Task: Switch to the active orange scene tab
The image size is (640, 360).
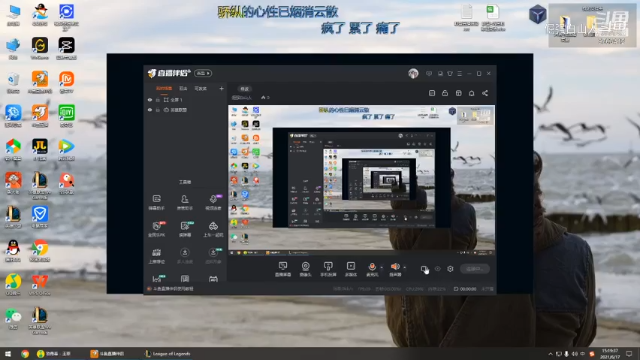Action: tap(164, 88)
